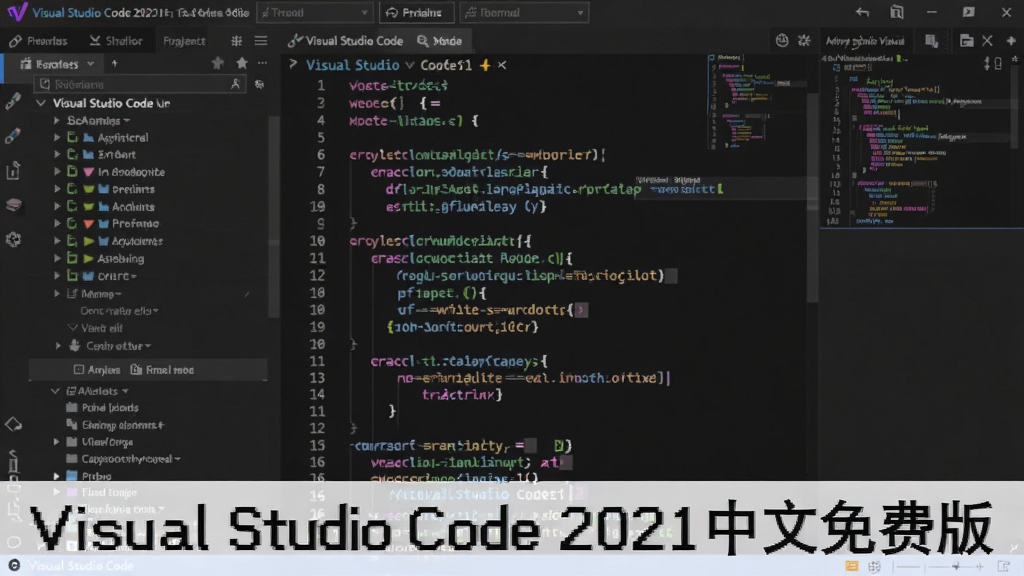1024x576 pixels.
Task: Click the folder window icon in the right panel header
Action: 966,41
